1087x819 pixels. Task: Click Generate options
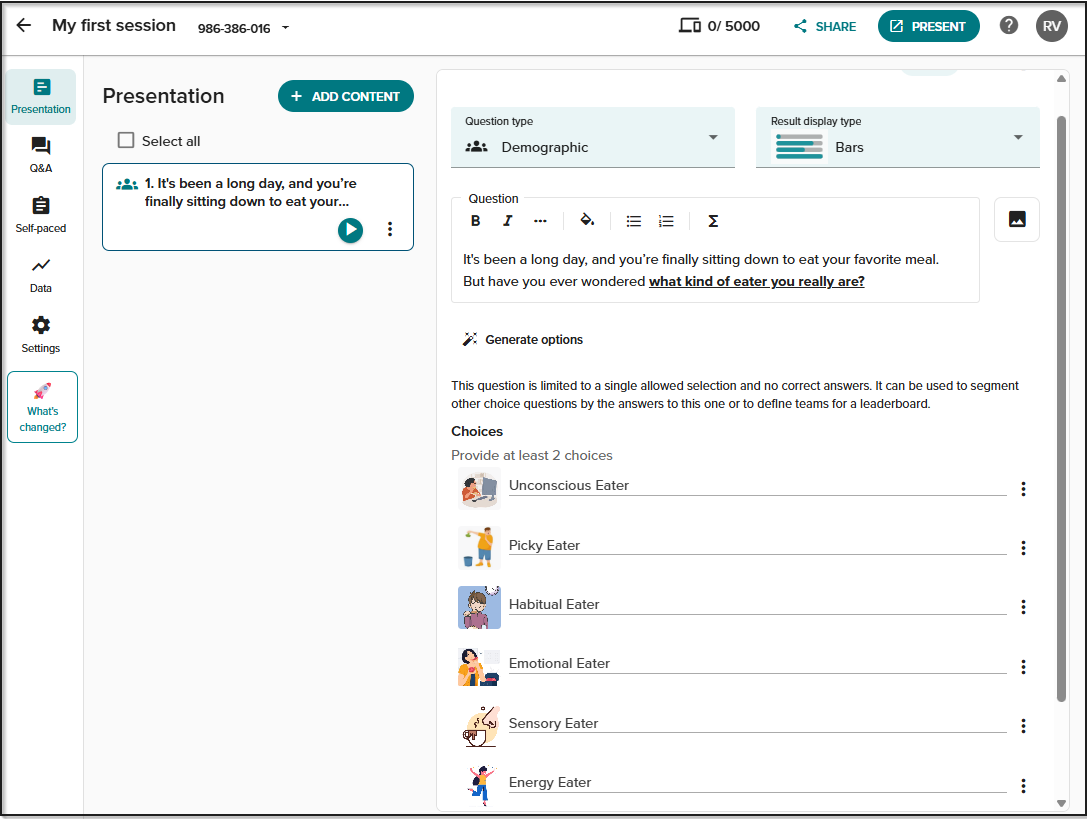coord(523,339)
